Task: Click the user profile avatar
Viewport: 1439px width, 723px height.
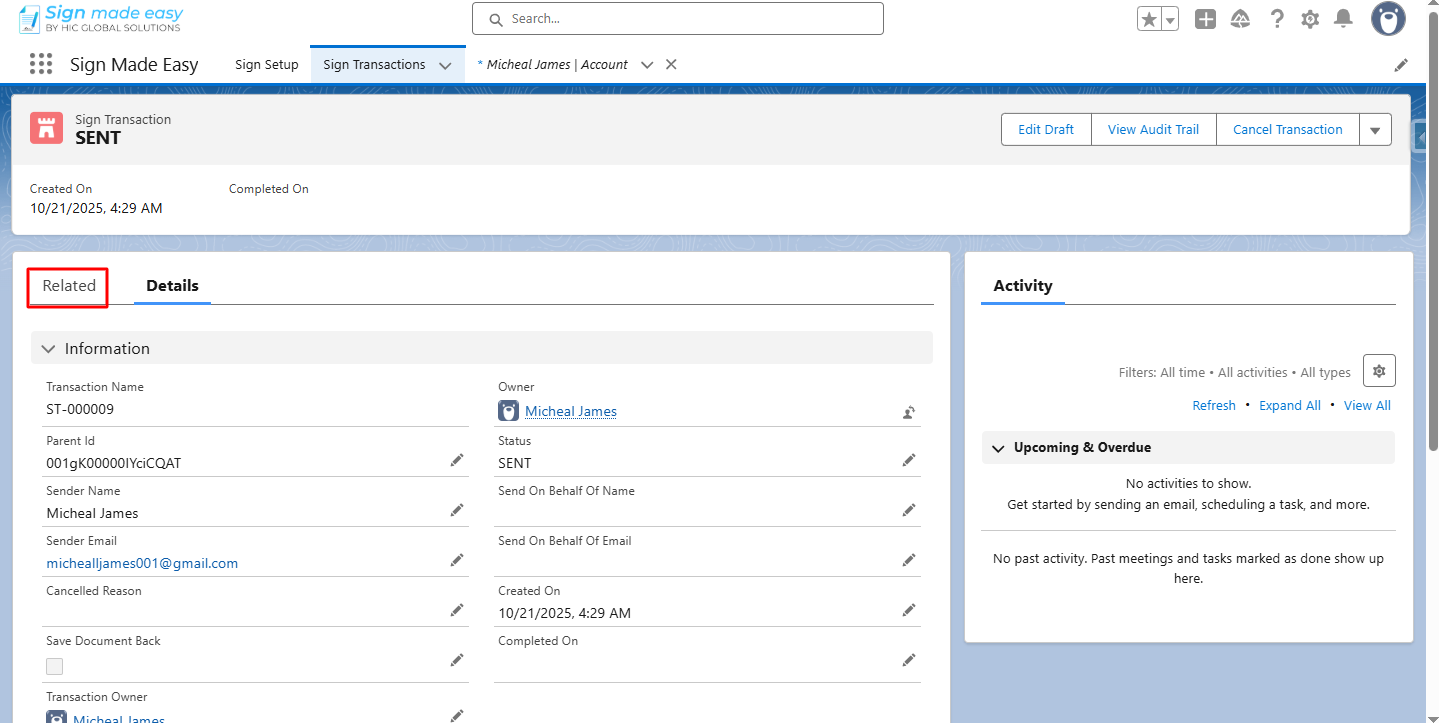Action: pyautogui.click(x=1388, y=19)
